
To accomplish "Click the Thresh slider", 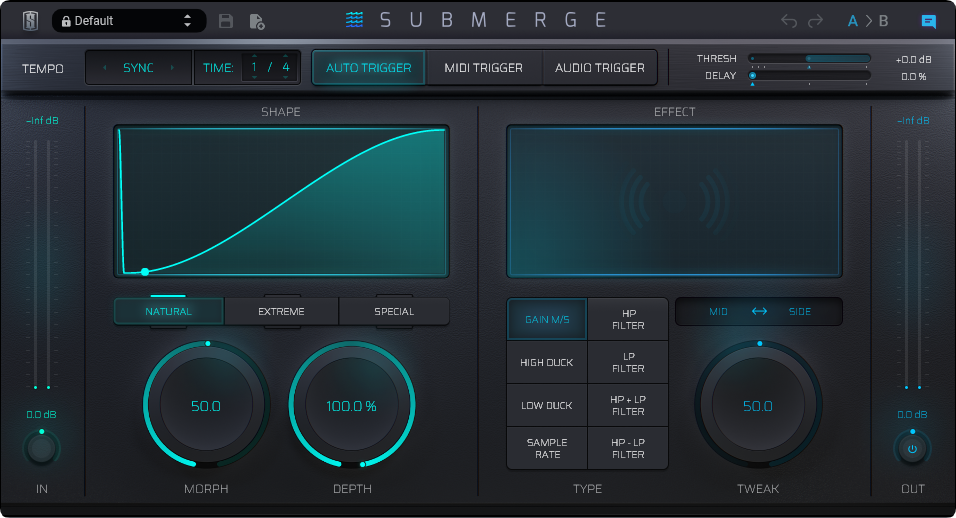I will click(x=809, y=59).
